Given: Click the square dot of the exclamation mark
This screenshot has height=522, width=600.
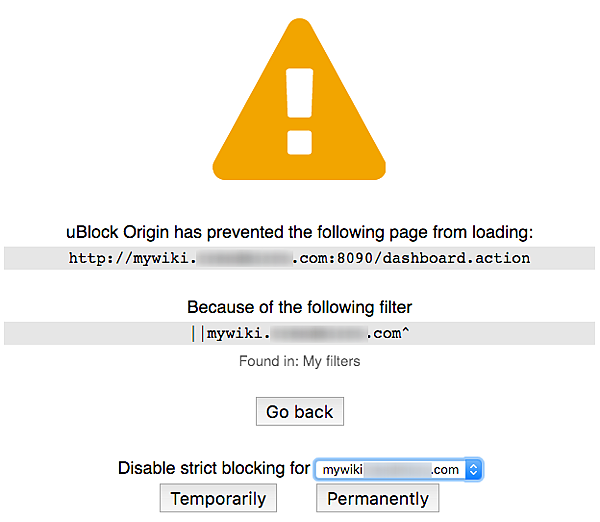Looking at the screenshot, I should (x=300, y=143).
